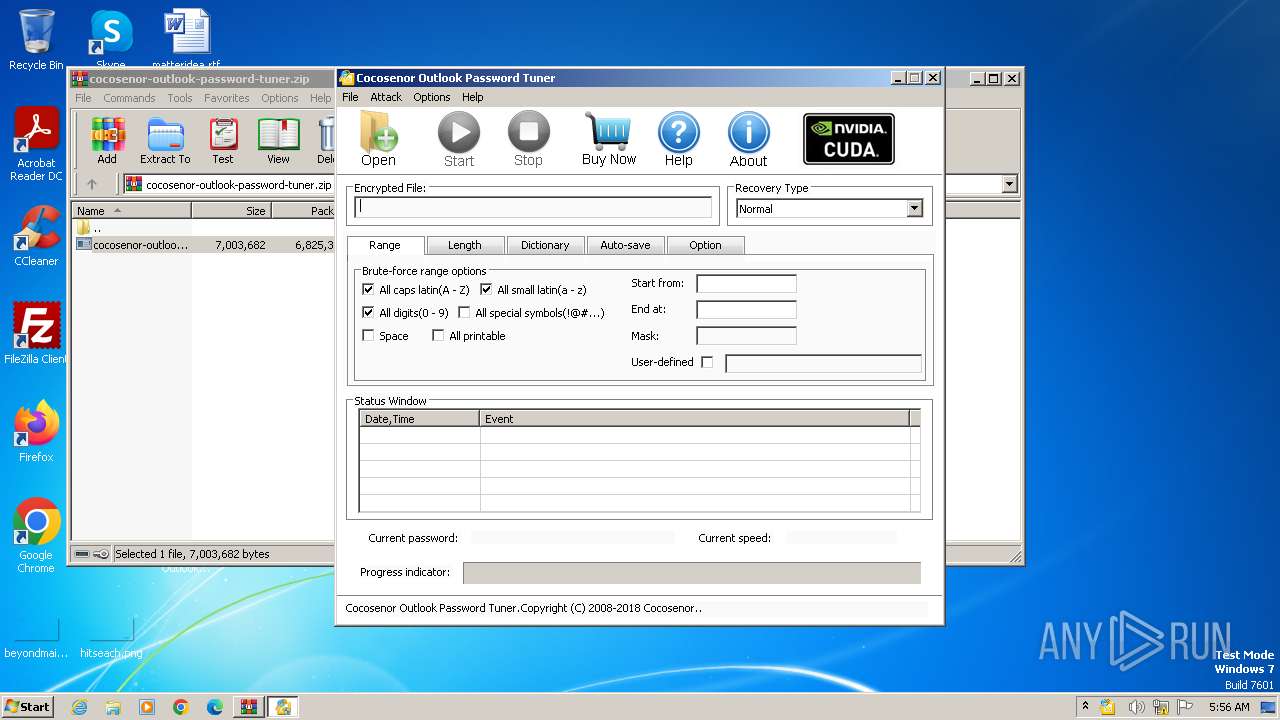
Task: Open the Options menu in Password Tuner
Action: 432,97
